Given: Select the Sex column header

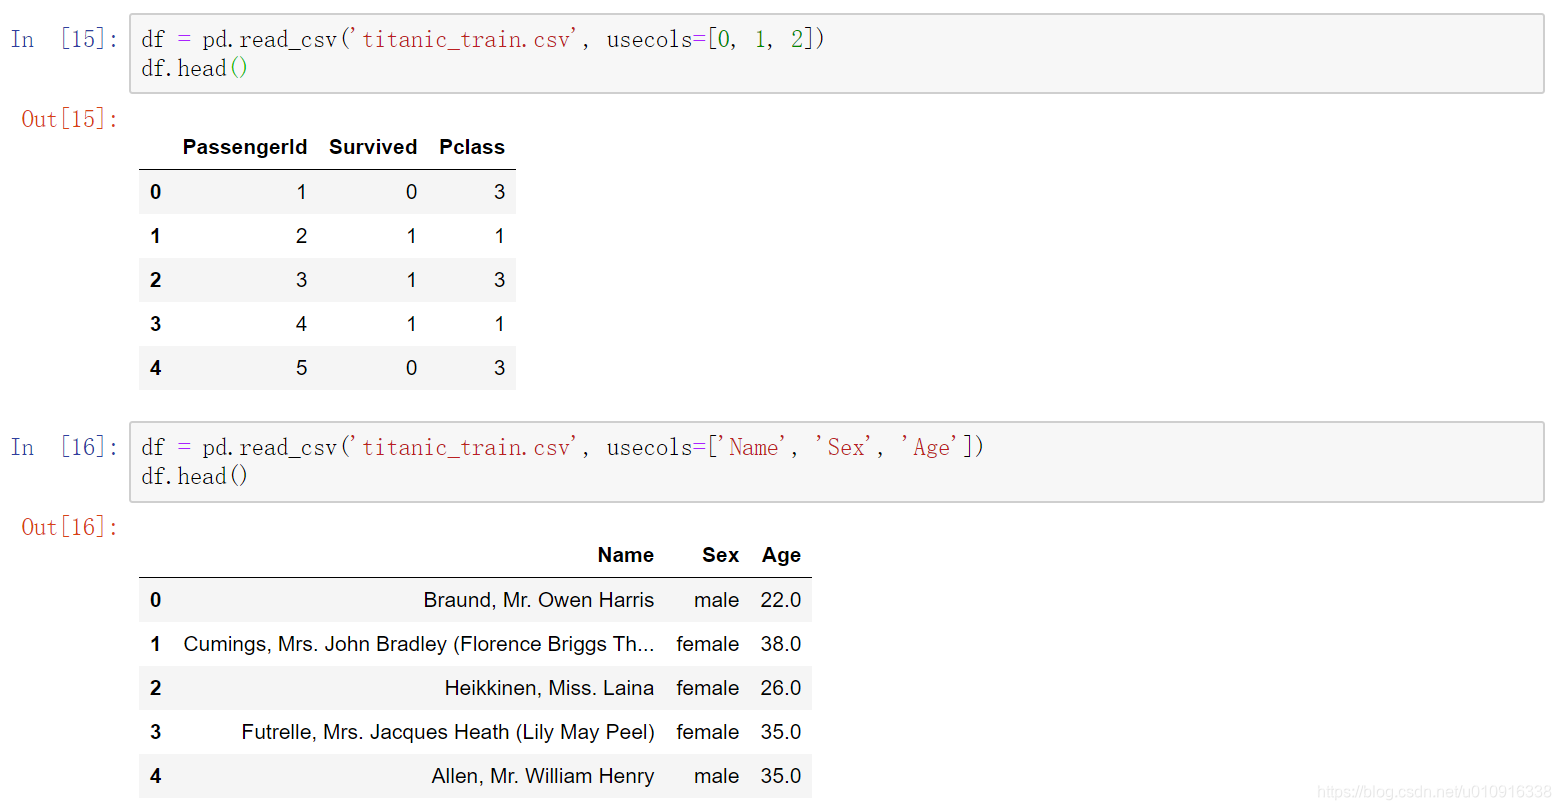Looking at the screenshot, I should tap(720, 555).
